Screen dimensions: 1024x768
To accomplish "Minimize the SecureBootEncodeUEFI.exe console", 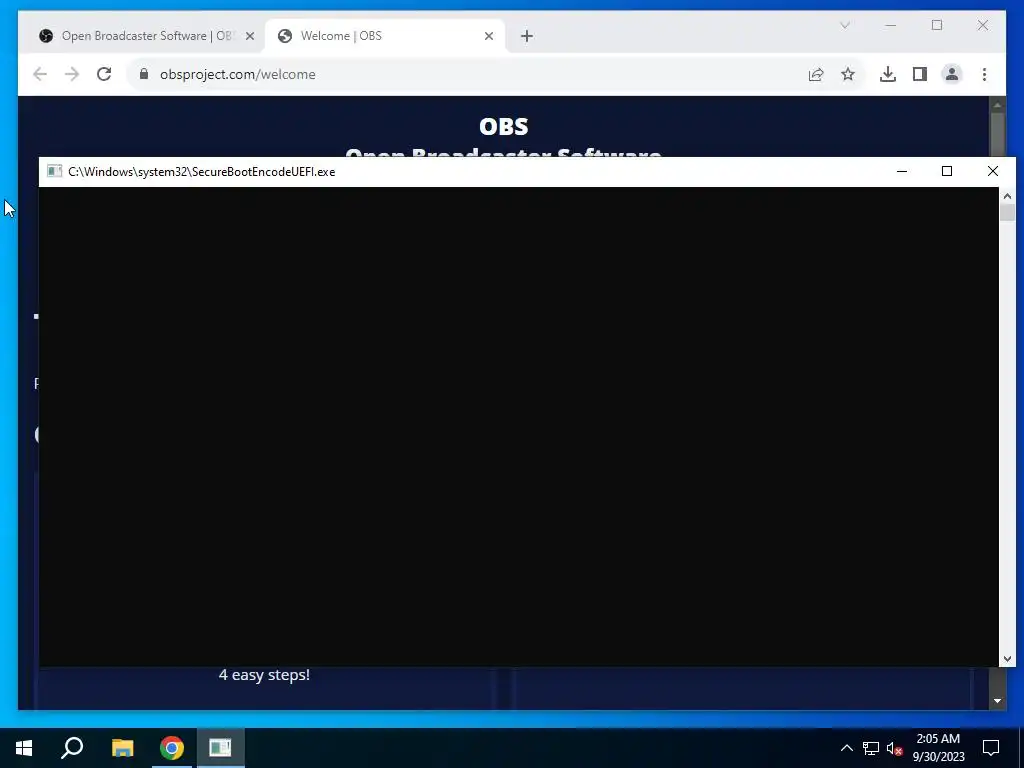I will coord(902,171).
